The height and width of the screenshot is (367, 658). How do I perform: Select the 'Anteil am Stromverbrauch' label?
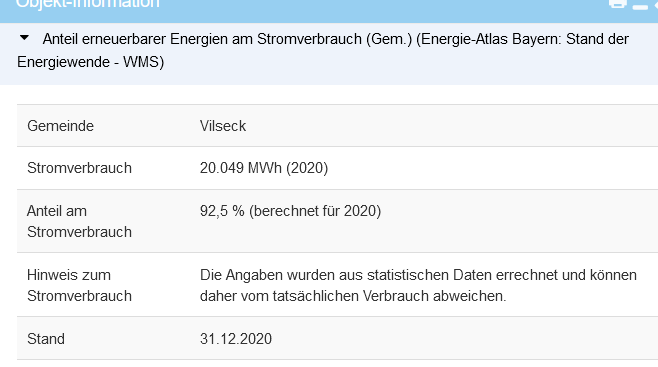click(79, 221)
